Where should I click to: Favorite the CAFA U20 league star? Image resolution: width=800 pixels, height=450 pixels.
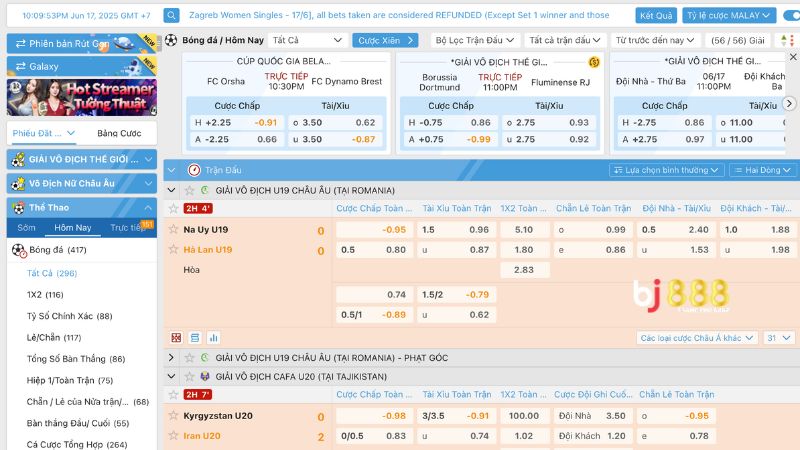[x=189, y=377]
